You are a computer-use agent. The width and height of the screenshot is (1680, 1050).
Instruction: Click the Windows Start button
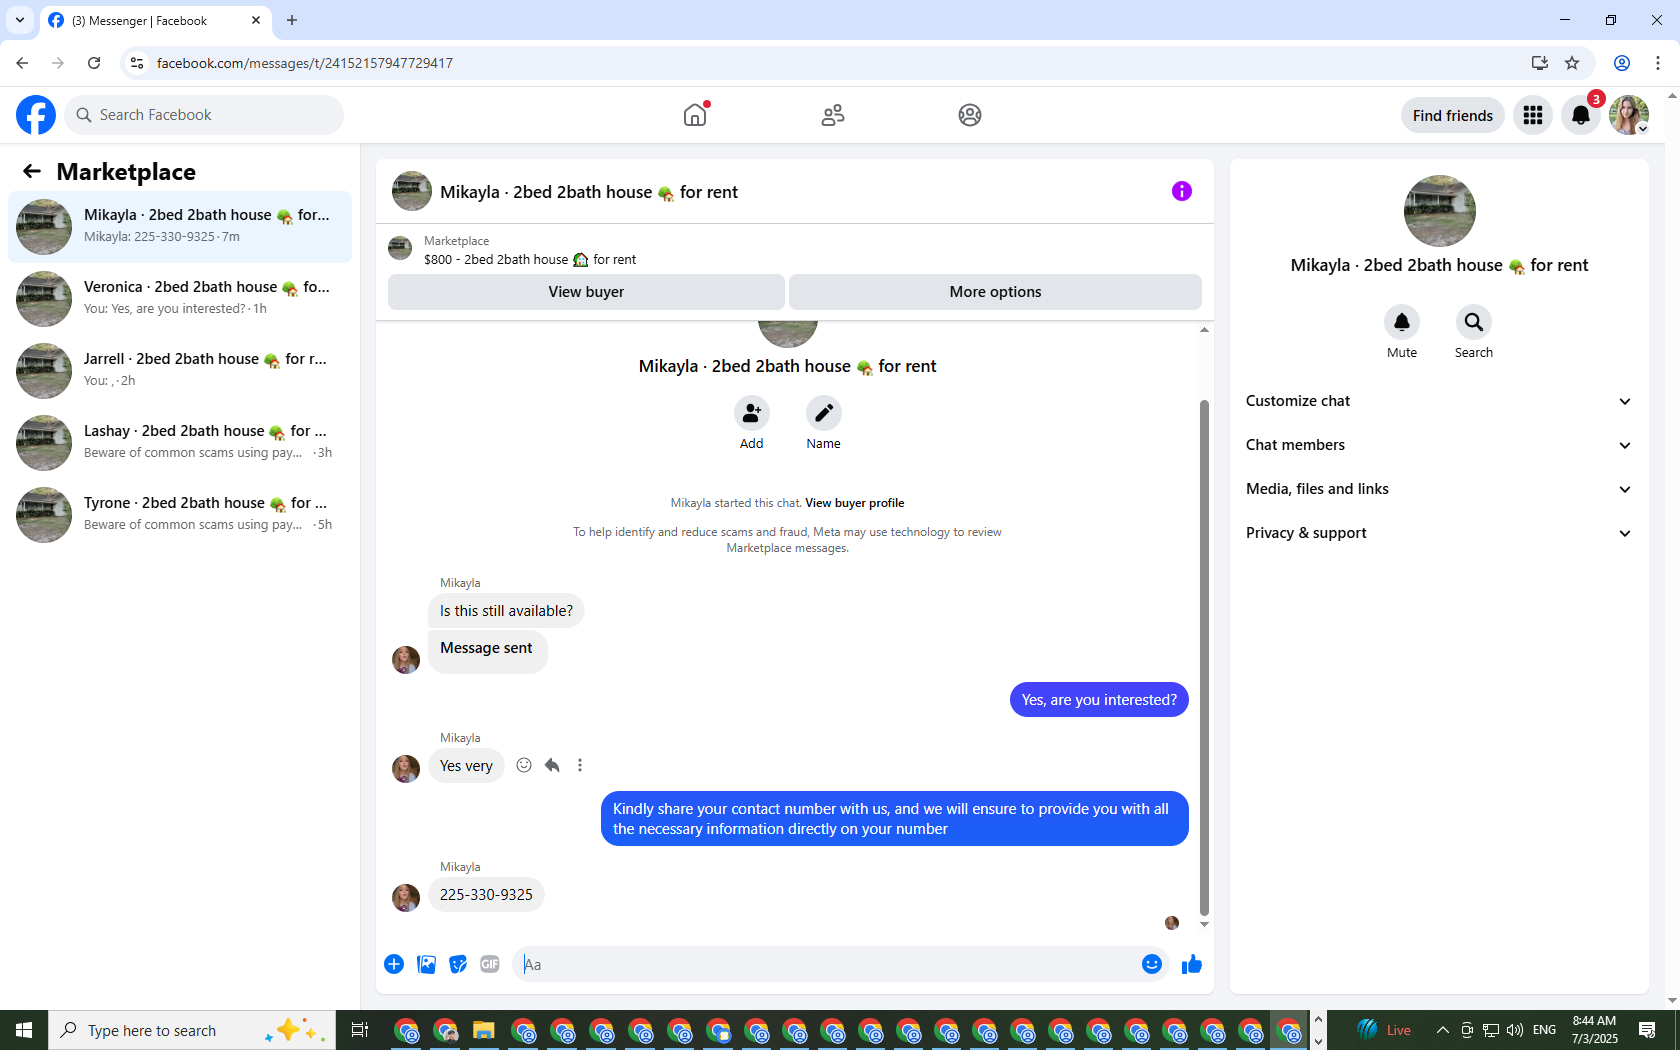point(24,1030)
